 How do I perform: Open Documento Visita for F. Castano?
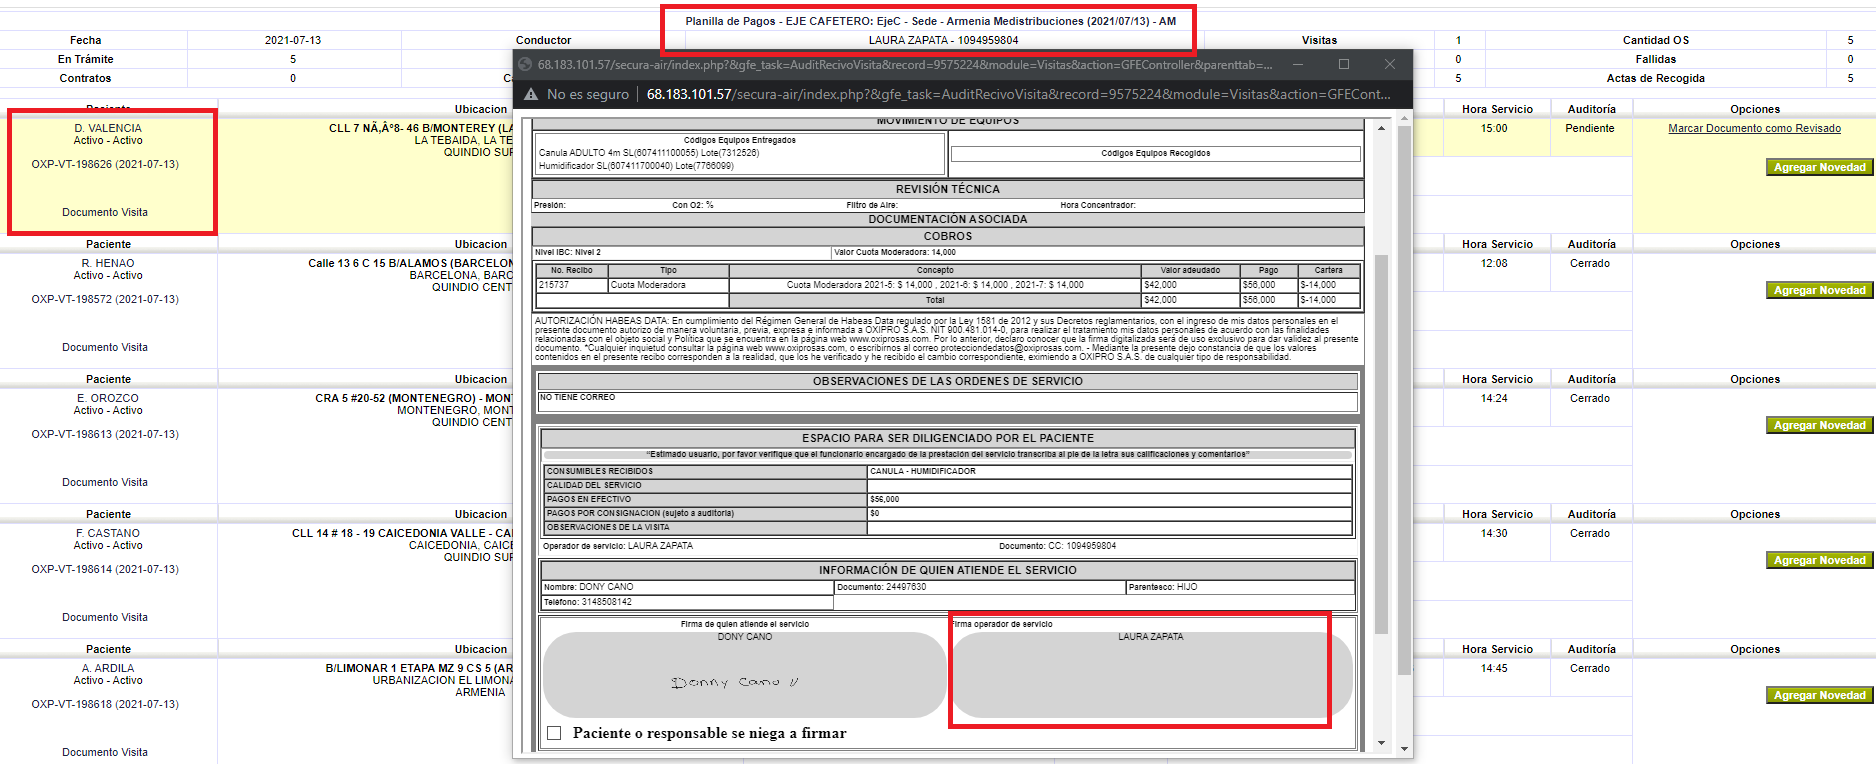(x=105, y=617)
